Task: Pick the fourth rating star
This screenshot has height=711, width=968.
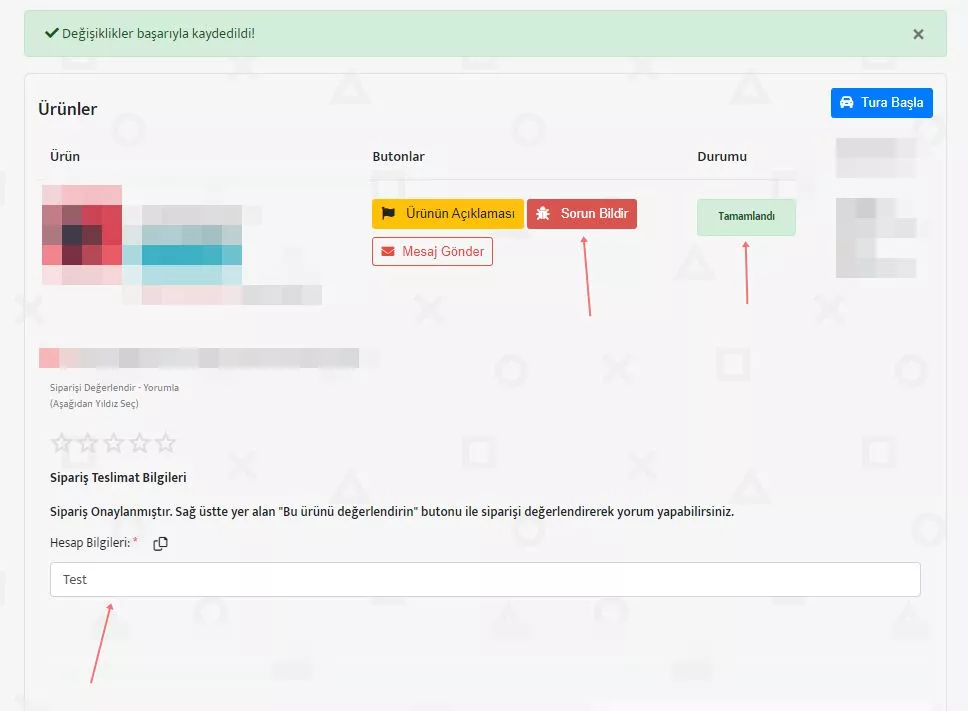Action: (139, 443)
